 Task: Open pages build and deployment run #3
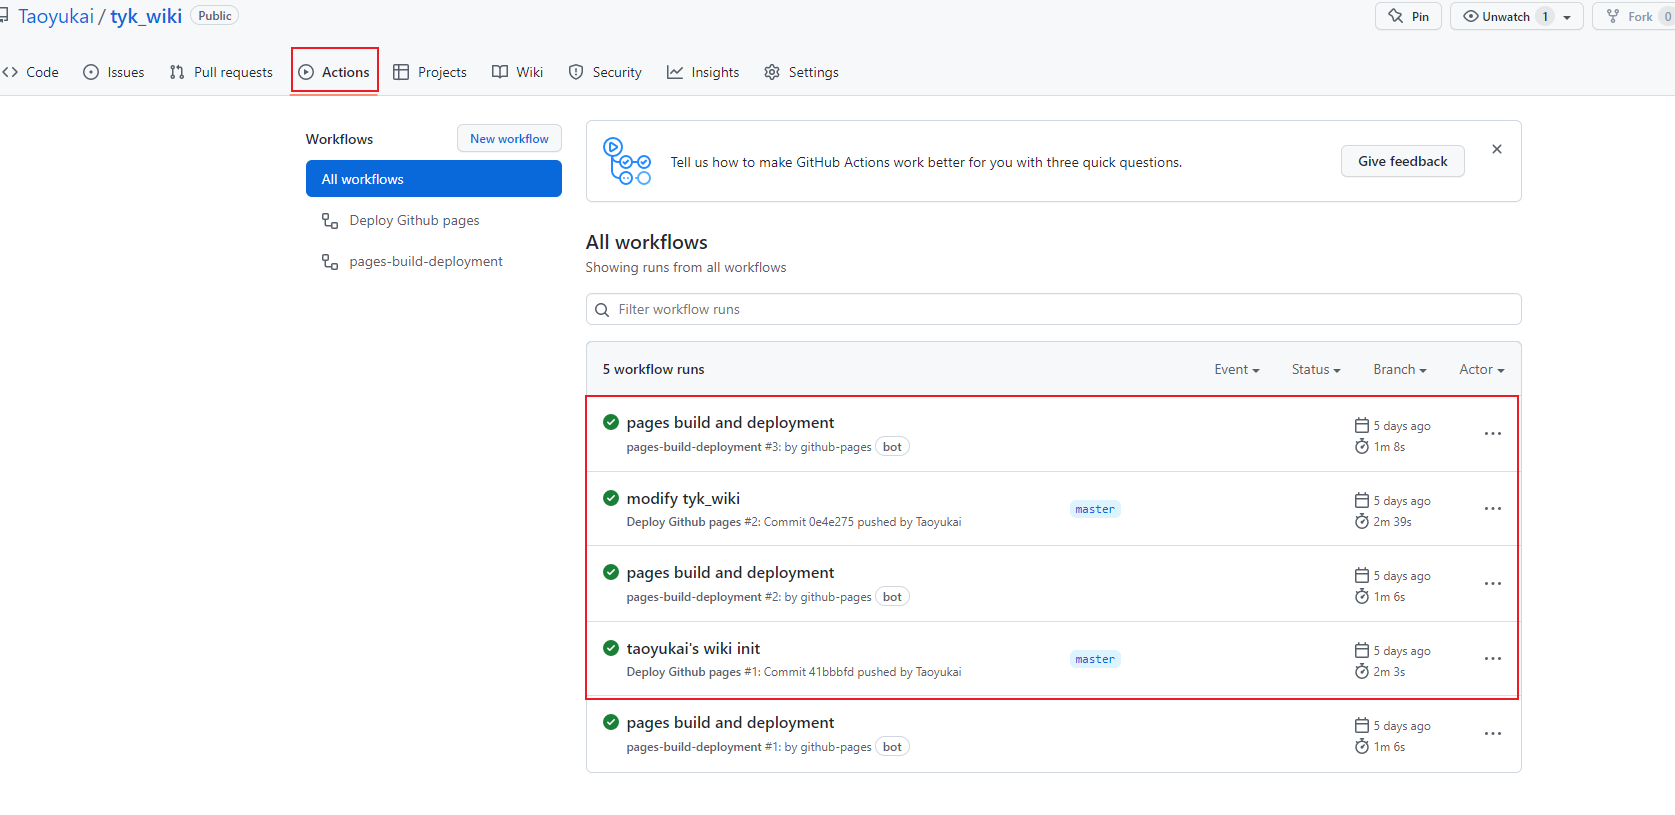(730, 422)
